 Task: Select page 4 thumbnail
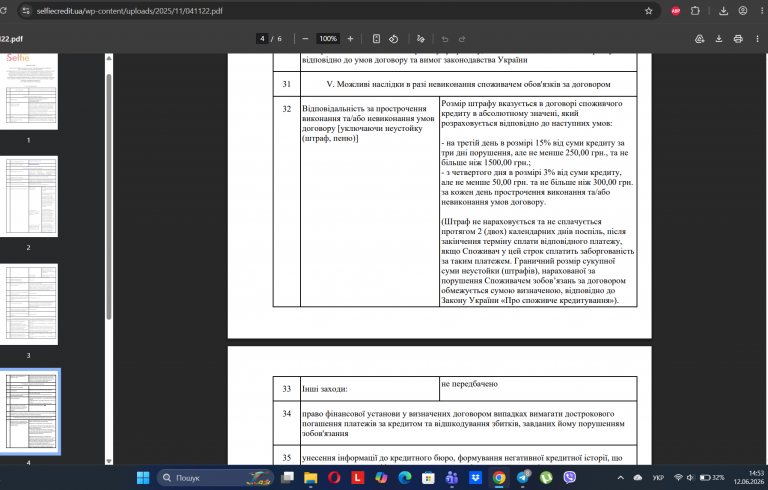click(x=29, y=412)
